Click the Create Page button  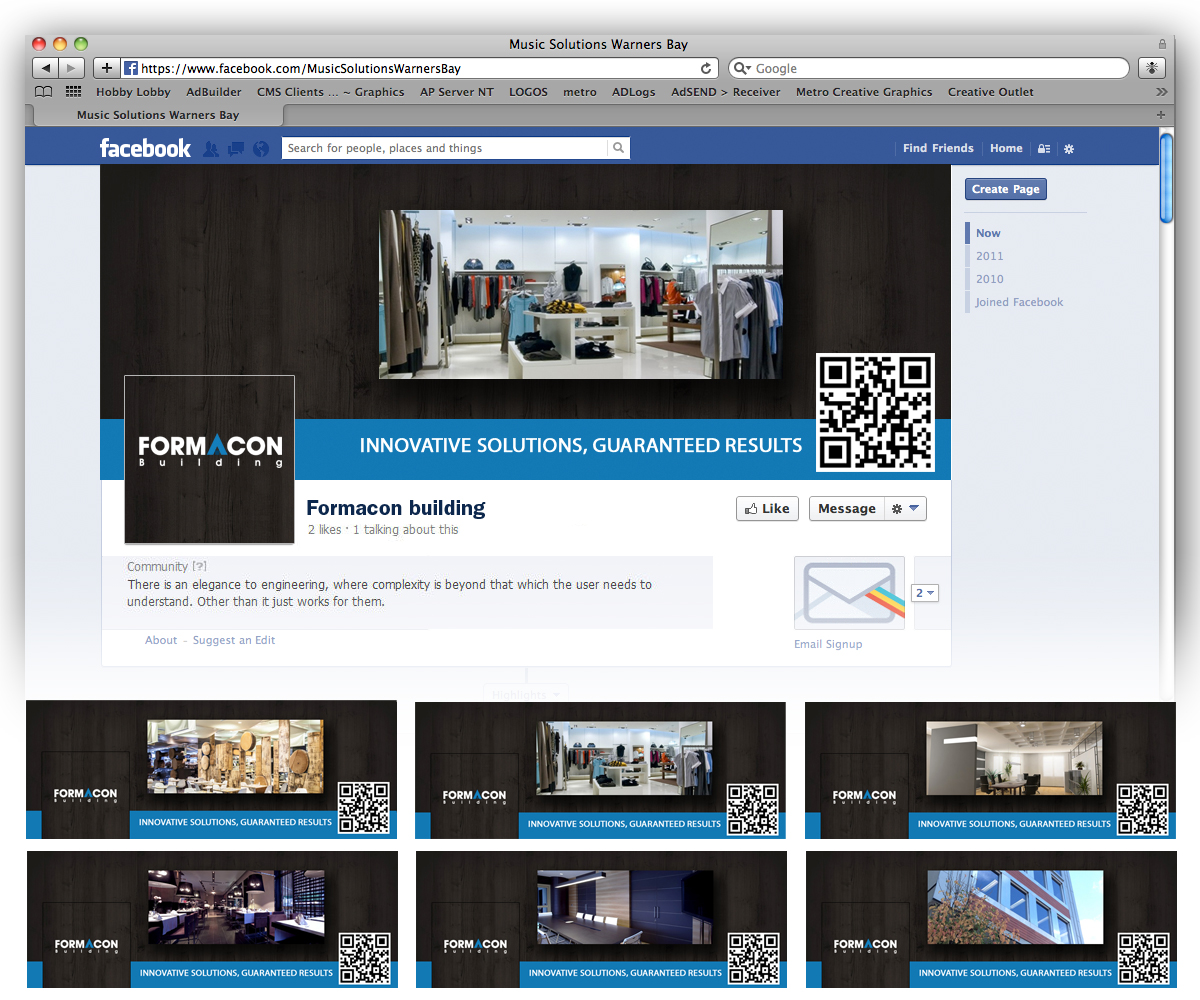[1005, 189]
